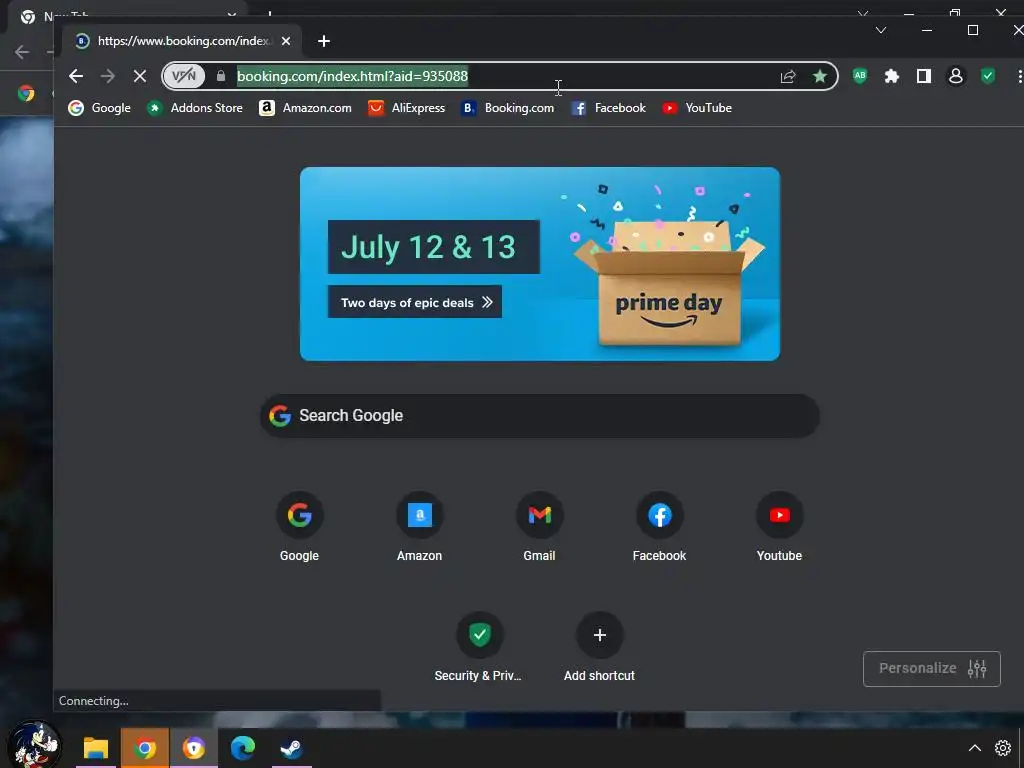The image size is (1024, 768).
Task: Click Chrome icon in the taskbar
Action: point(145,748)
